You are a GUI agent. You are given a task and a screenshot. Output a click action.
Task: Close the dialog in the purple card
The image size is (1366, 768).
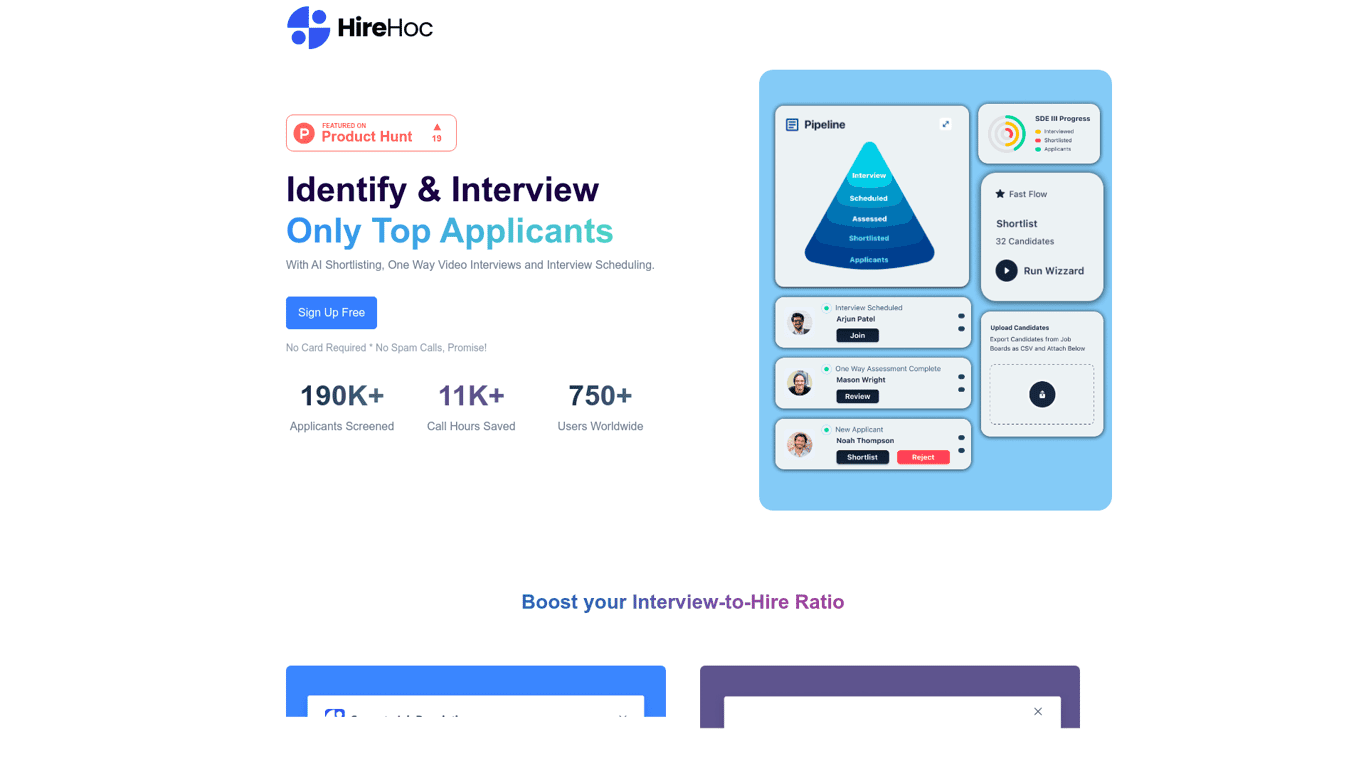[x=1038, y=712]
